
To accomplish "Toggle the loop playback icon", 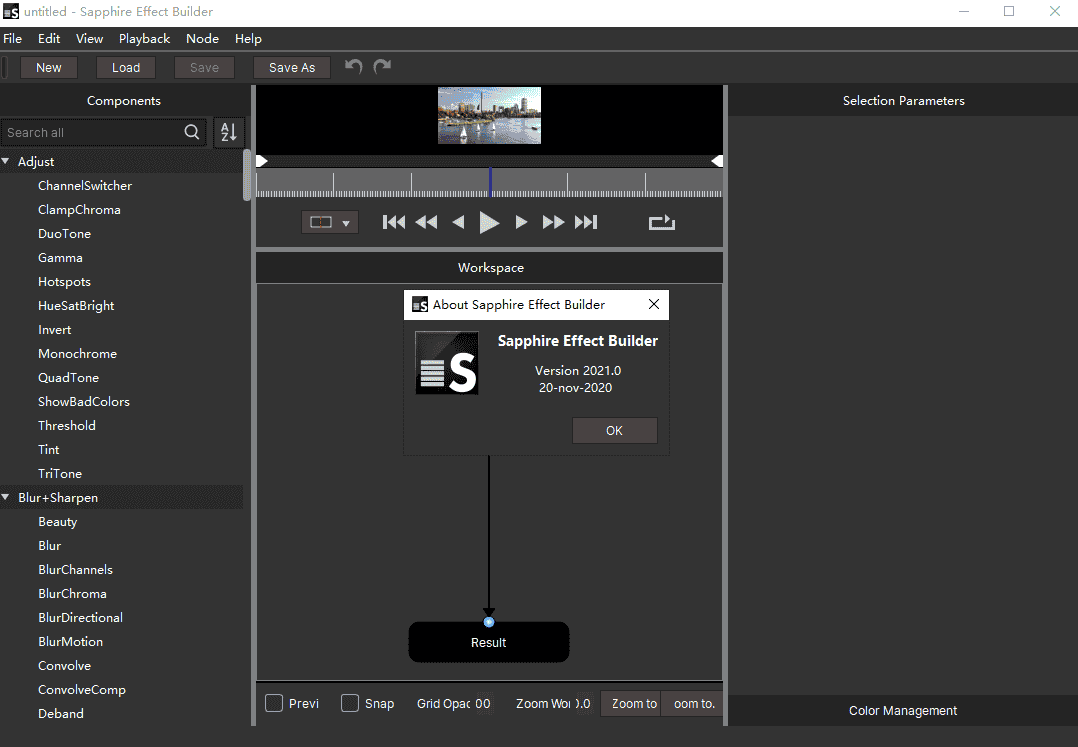I will (x=661, y=222).
